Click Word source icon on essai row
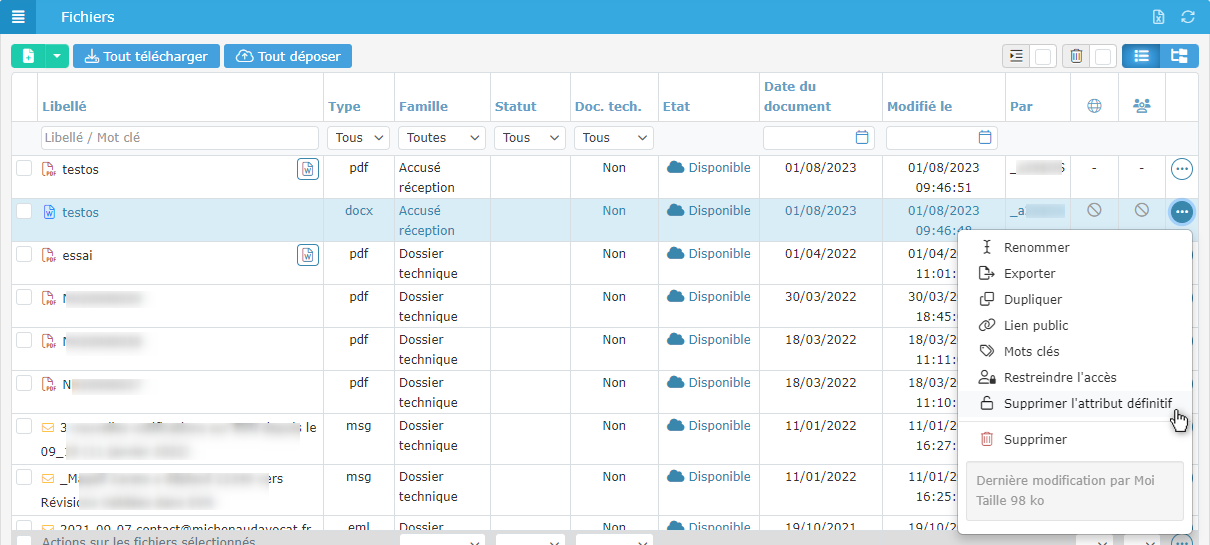Screen dimensions: 1210x545 pyautogui.click(x=308, y=256)
